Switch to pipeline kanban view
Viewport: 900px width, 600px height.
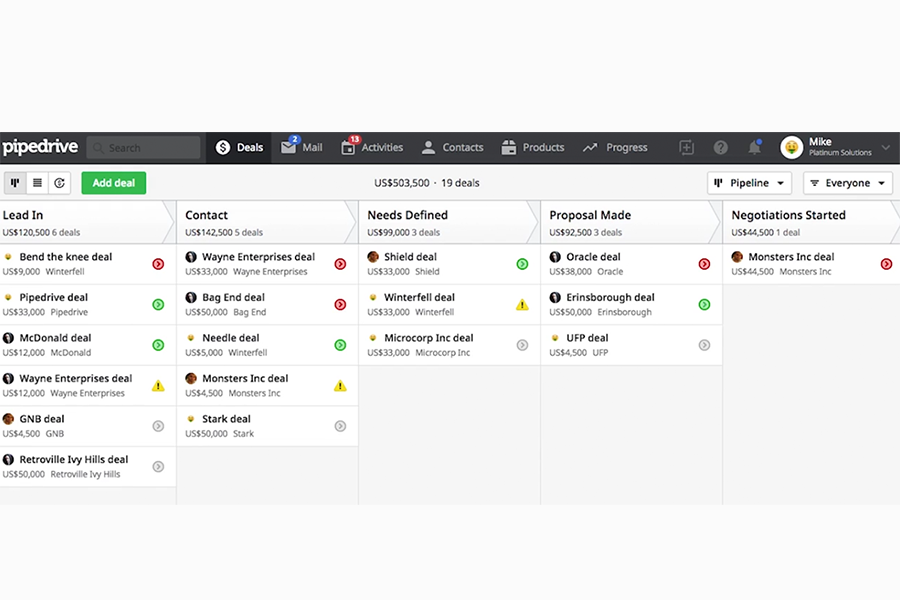pos(15,183)
